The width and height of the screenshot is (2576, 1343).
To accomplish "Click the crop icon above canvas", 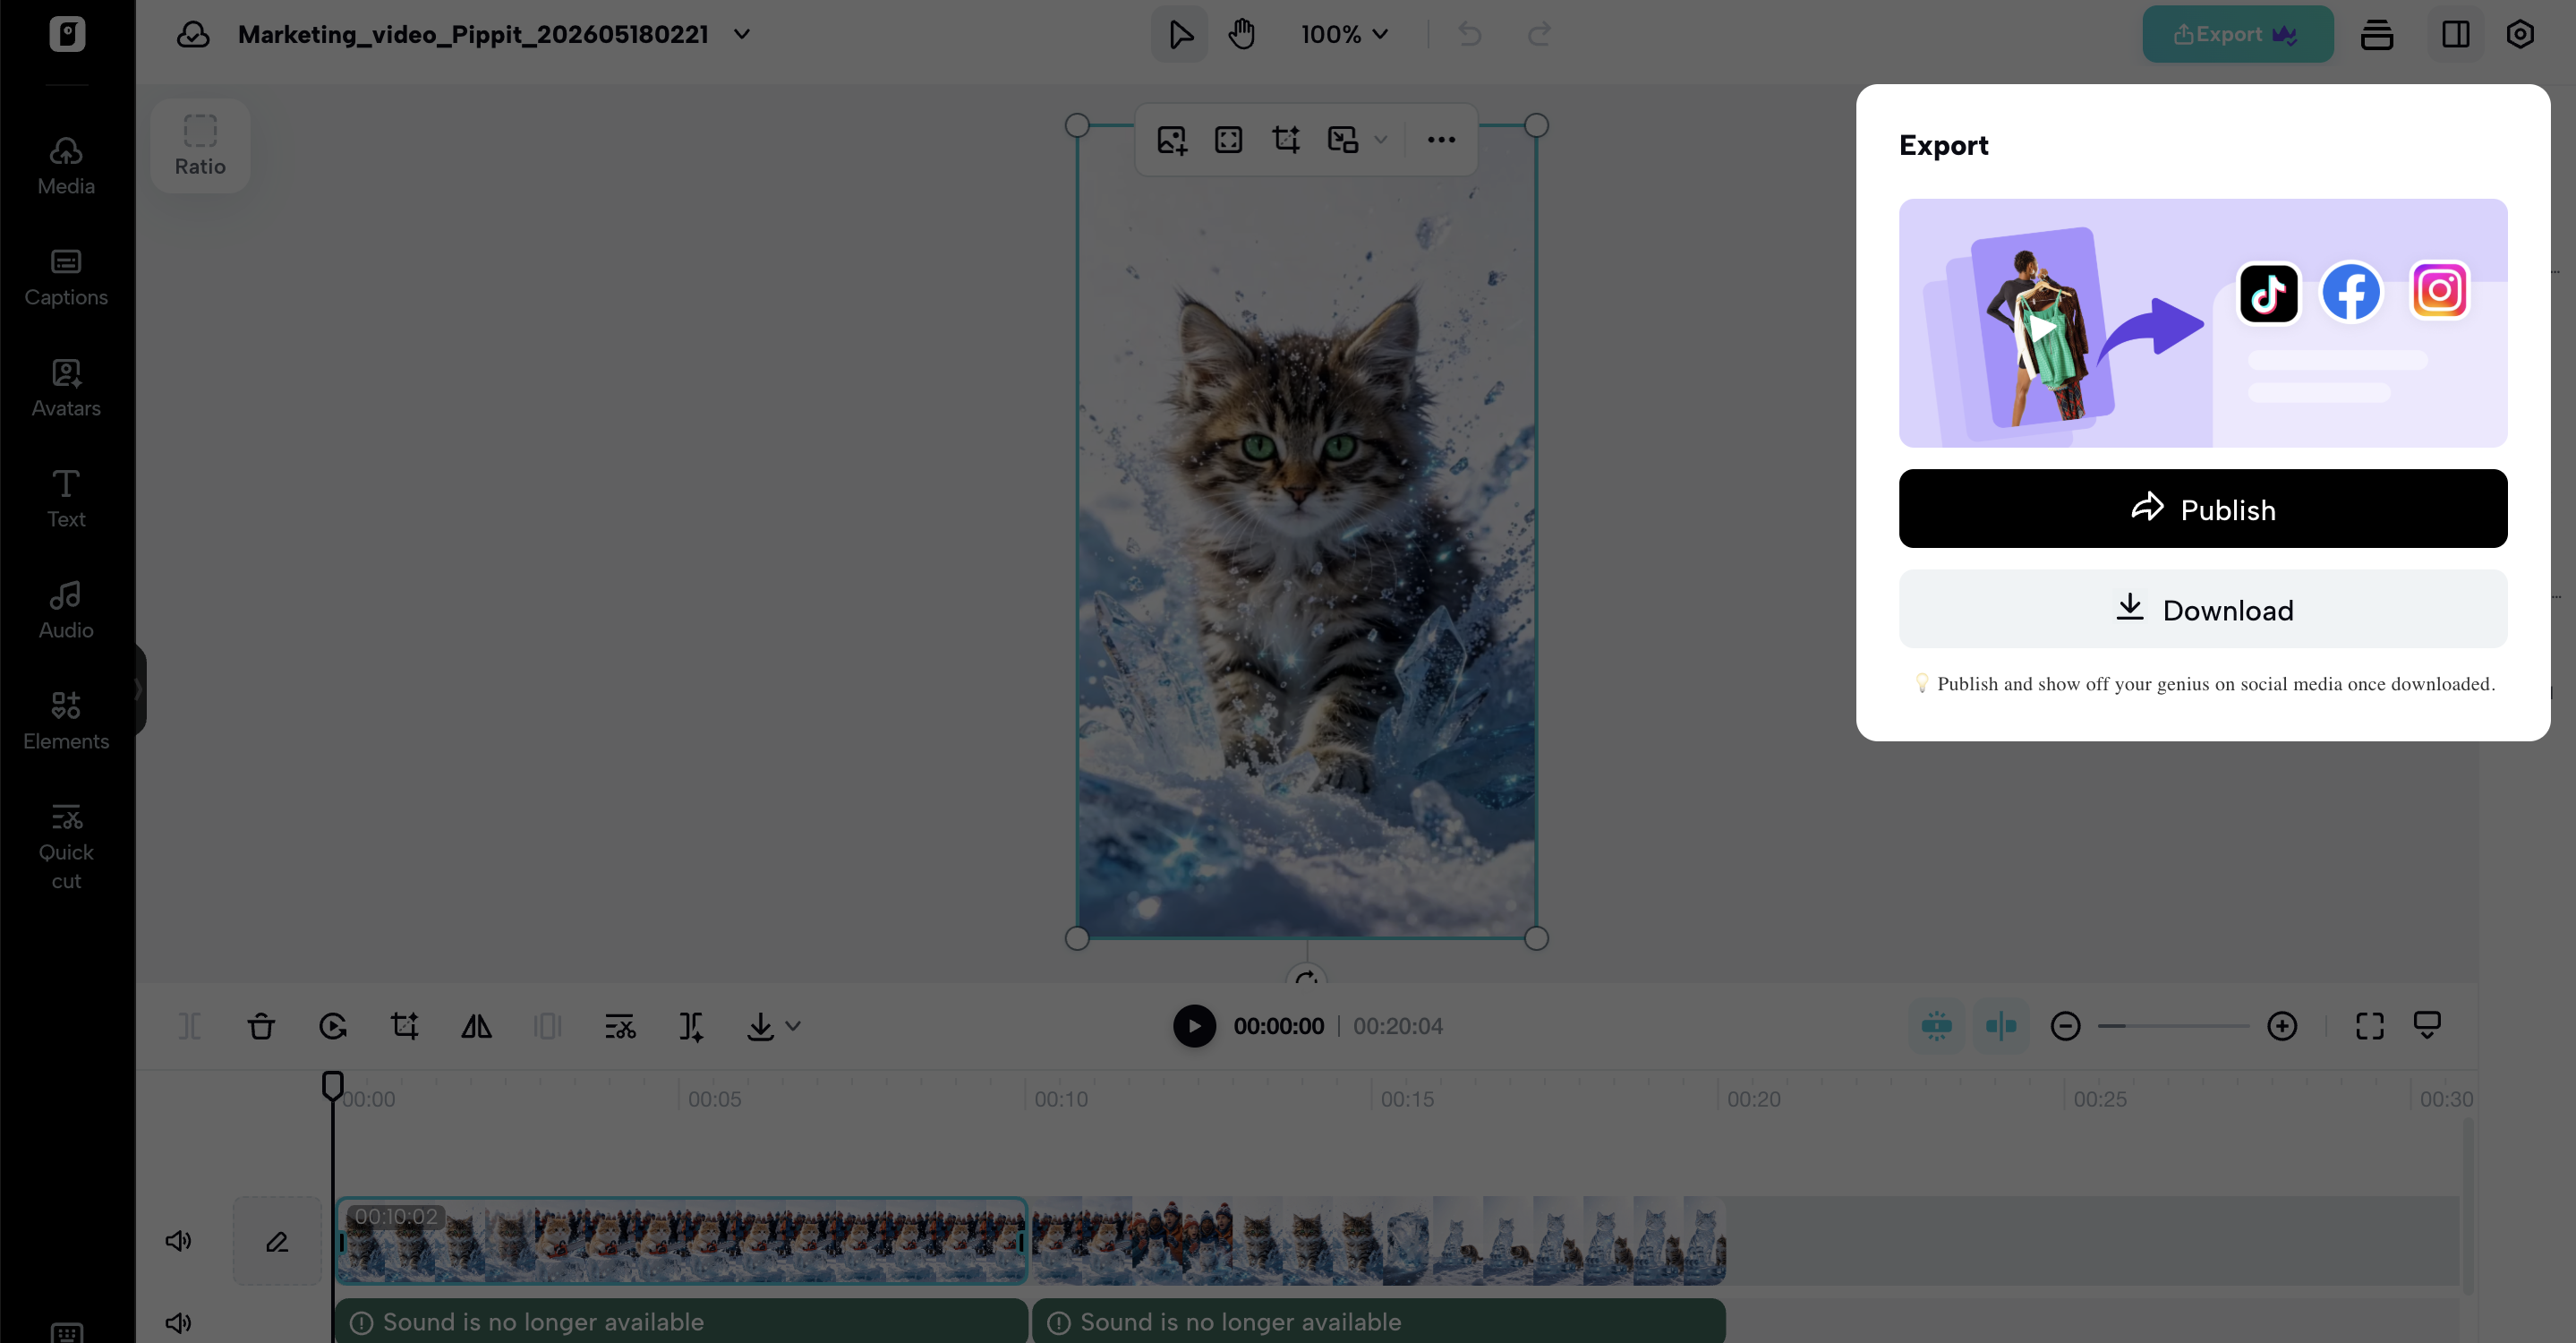I will coord(1286,139).
